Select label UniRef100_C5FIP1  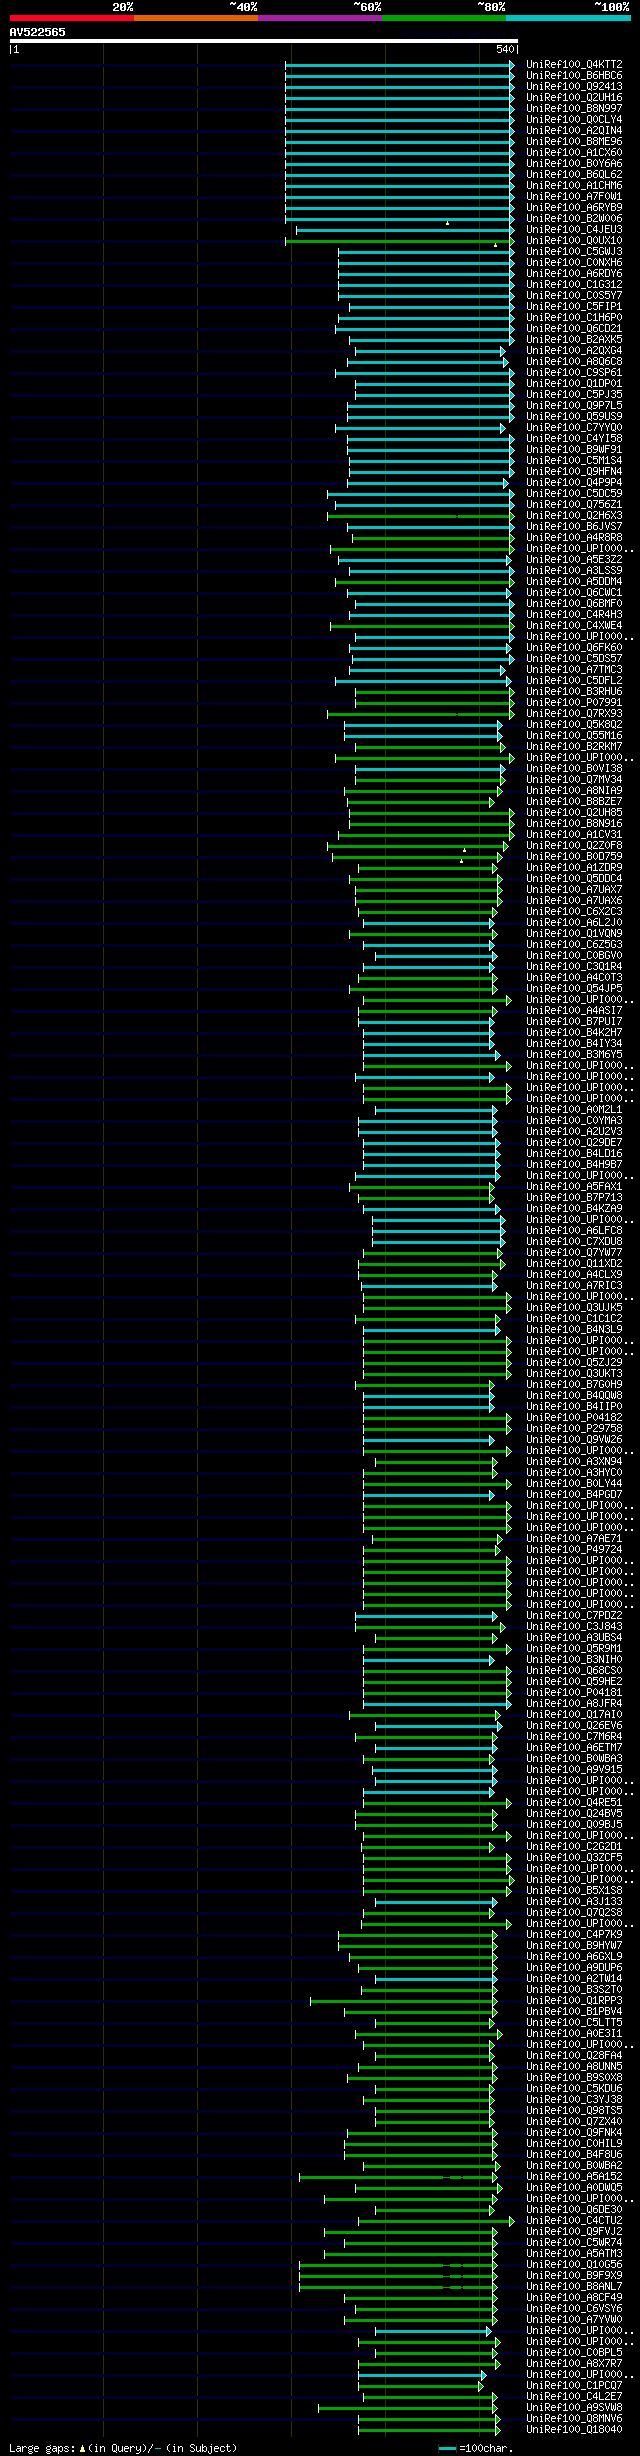[x=574, y=306]
